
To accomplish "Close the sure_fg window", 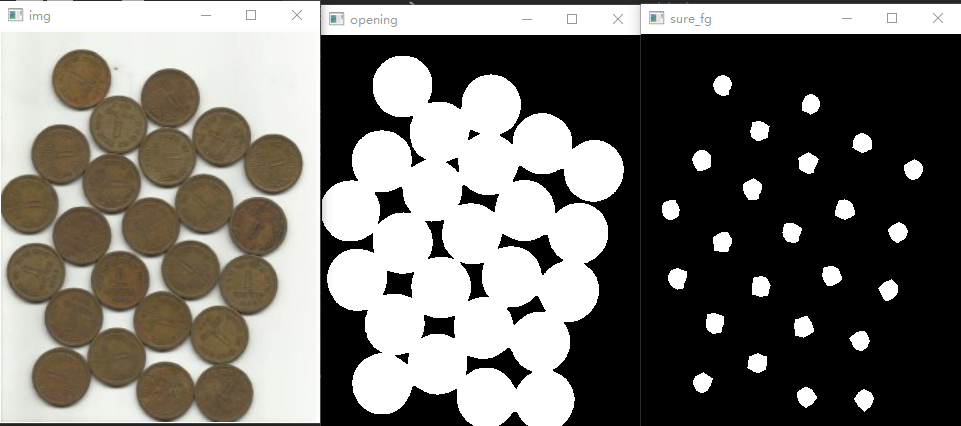I will (938, 18).
